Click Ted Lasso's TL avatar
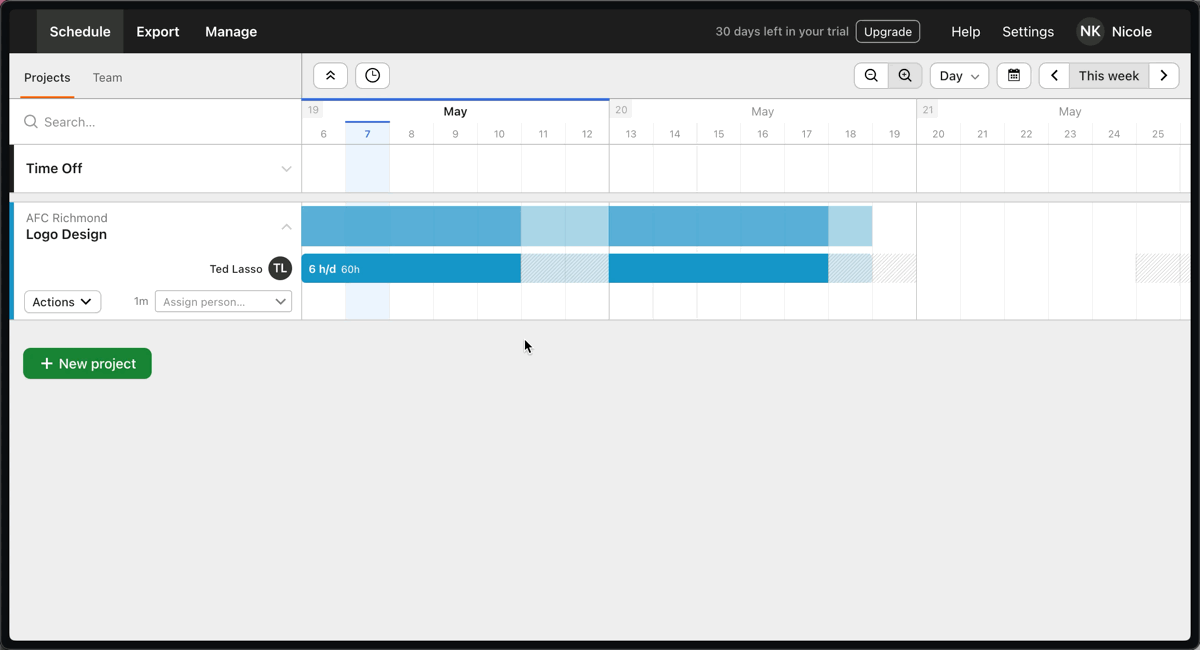This screenshot has width=1200, height=650. pyautogui.click(x=280, y=269)
